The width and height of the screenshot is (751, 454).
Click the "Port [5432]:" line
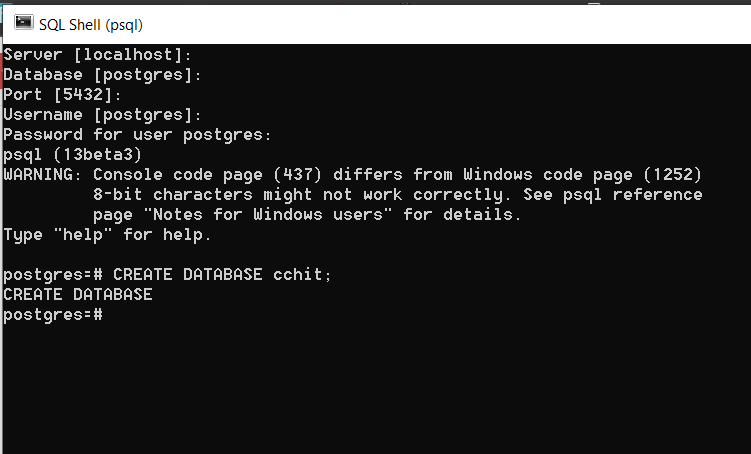click(x=62, y=94)
